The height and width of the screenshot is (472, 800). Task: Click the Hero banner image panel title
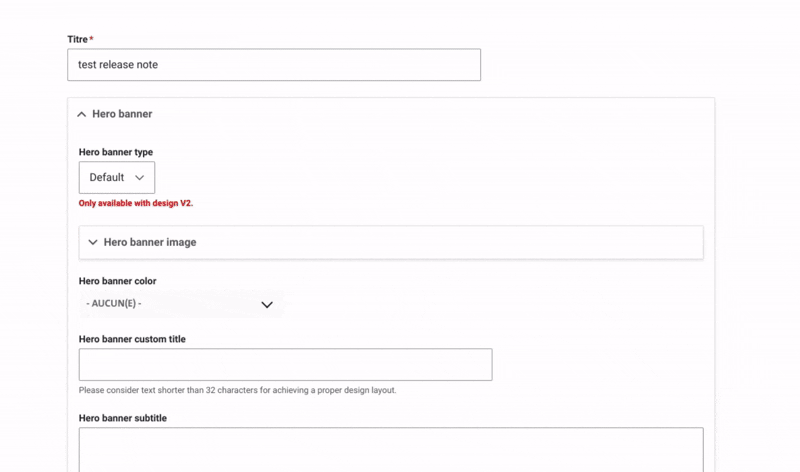[150, 242]
